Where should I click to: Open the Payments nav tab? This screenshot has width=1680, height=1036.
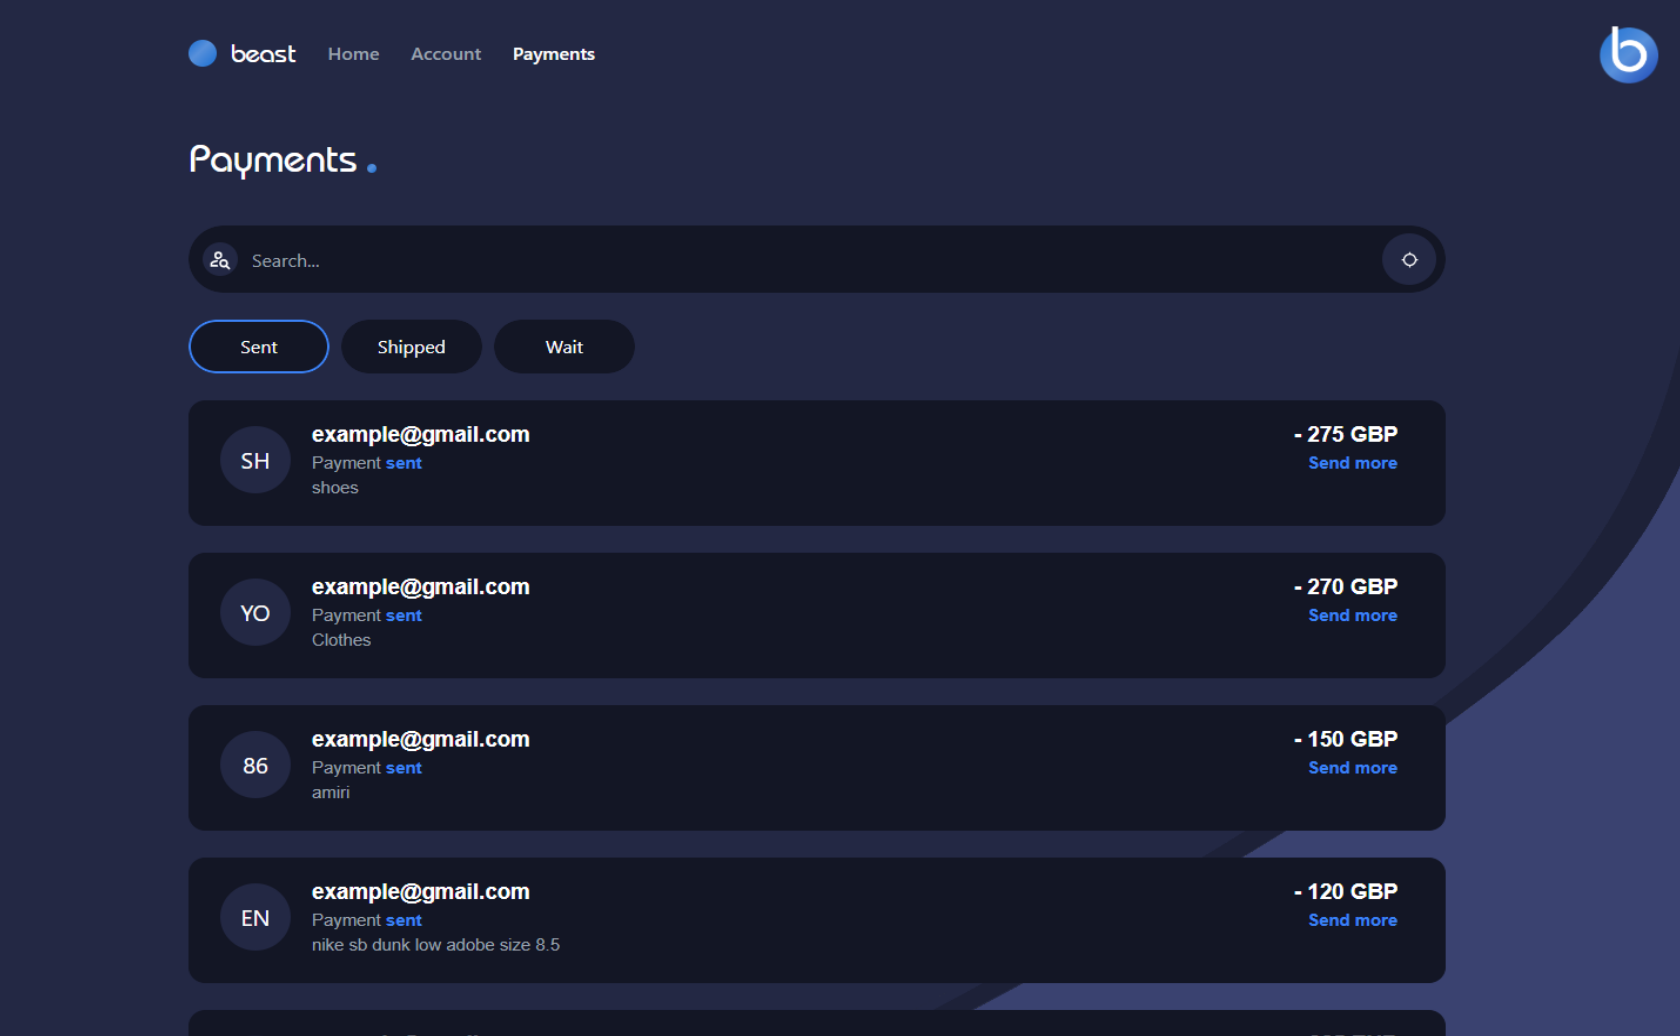553,54
